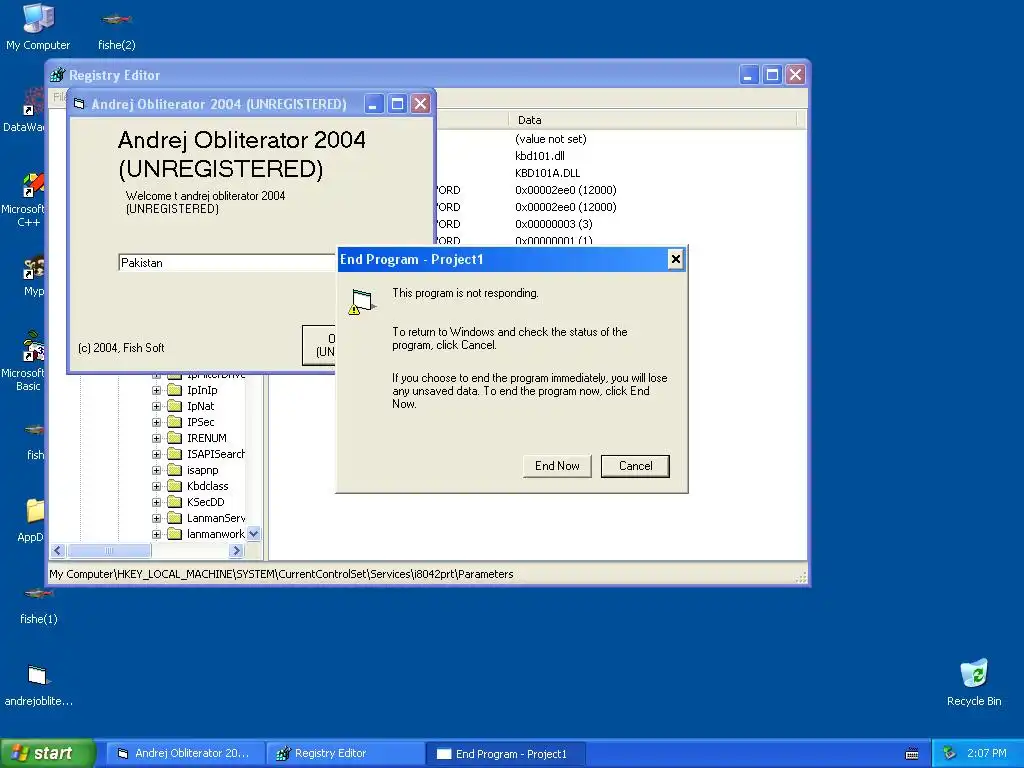Open the AppD folder on desktop

point(31,520)
